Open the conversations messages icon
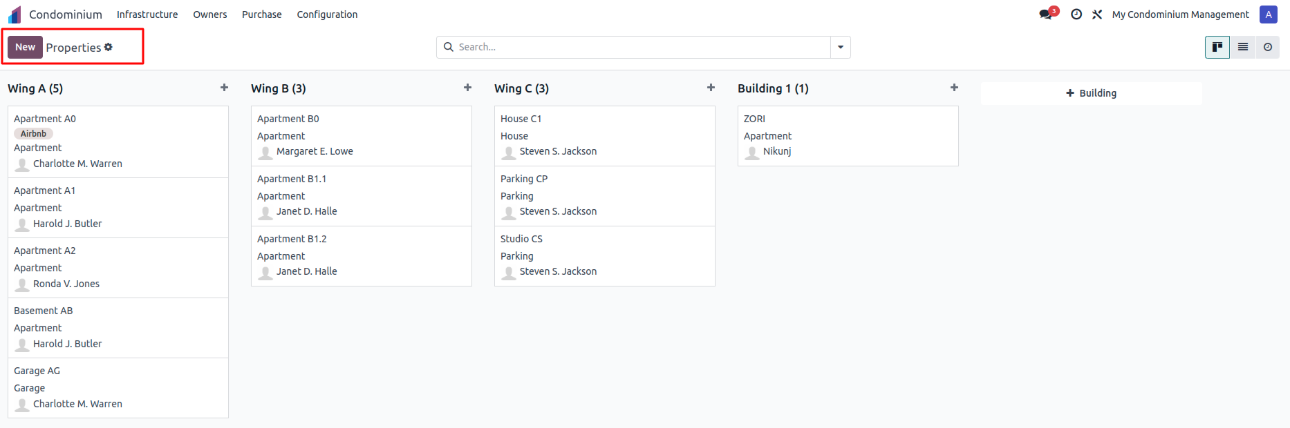Viewport: 1290px width, 428px height. 1046,15
